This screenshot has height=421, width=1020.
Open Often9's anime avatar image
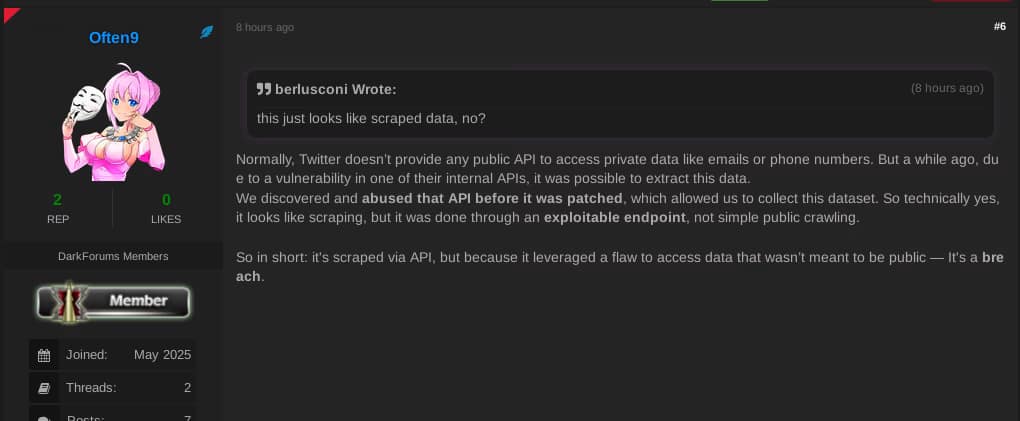pyautogui.click(x=113, y=121)
